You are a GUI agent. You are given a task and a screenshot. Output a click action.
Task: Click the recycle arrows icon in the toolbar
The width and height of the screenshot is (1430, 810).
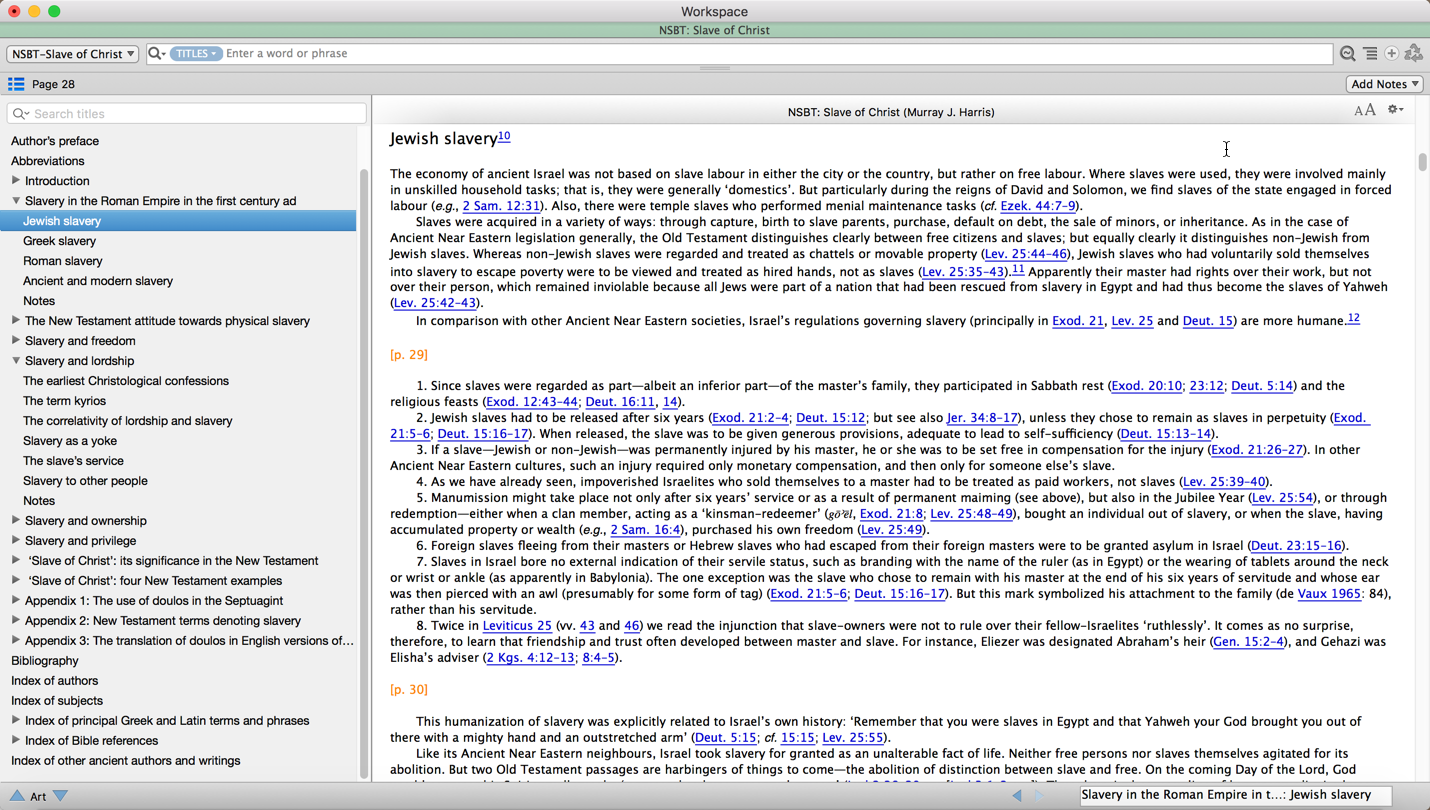coord(1414,54)
